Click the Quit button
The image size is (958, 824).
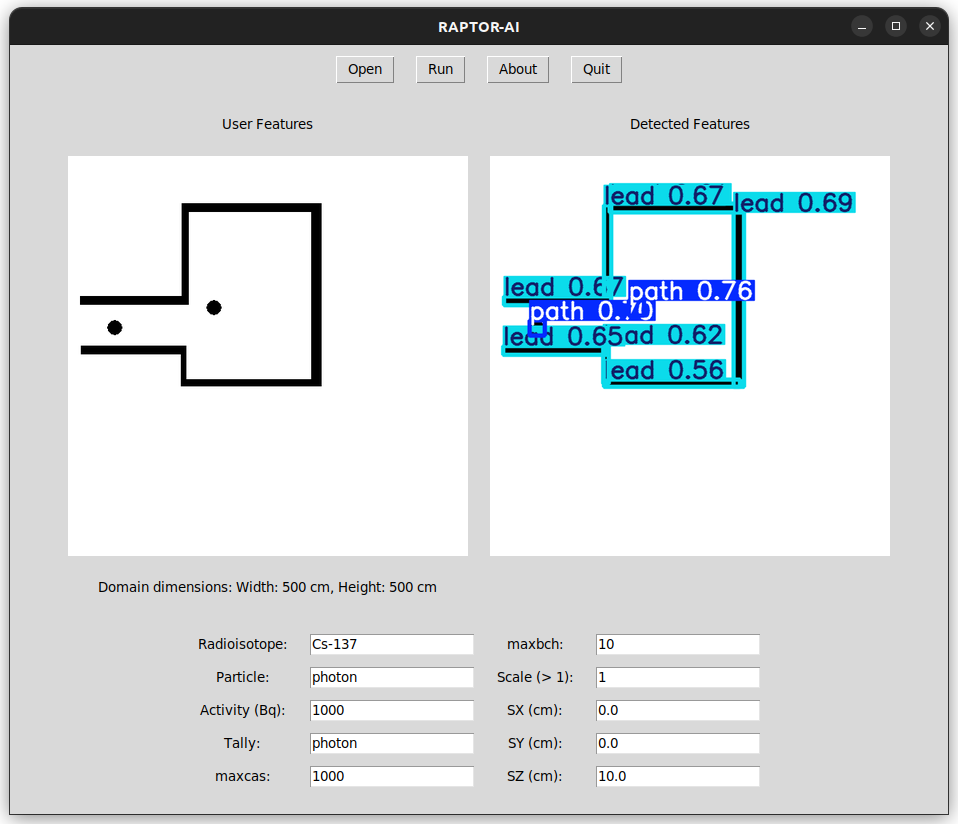[x=596, y=69]
